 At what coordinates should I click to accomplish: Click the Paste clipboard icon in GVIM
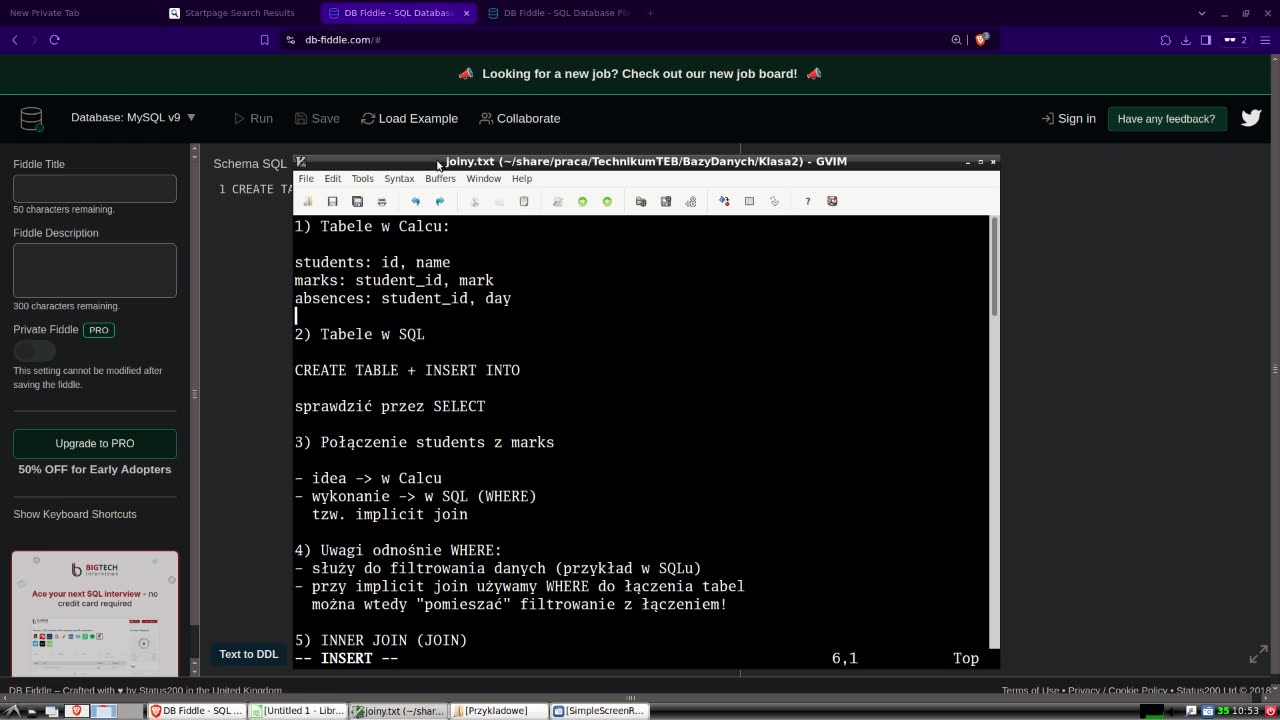tap(523, 201)
